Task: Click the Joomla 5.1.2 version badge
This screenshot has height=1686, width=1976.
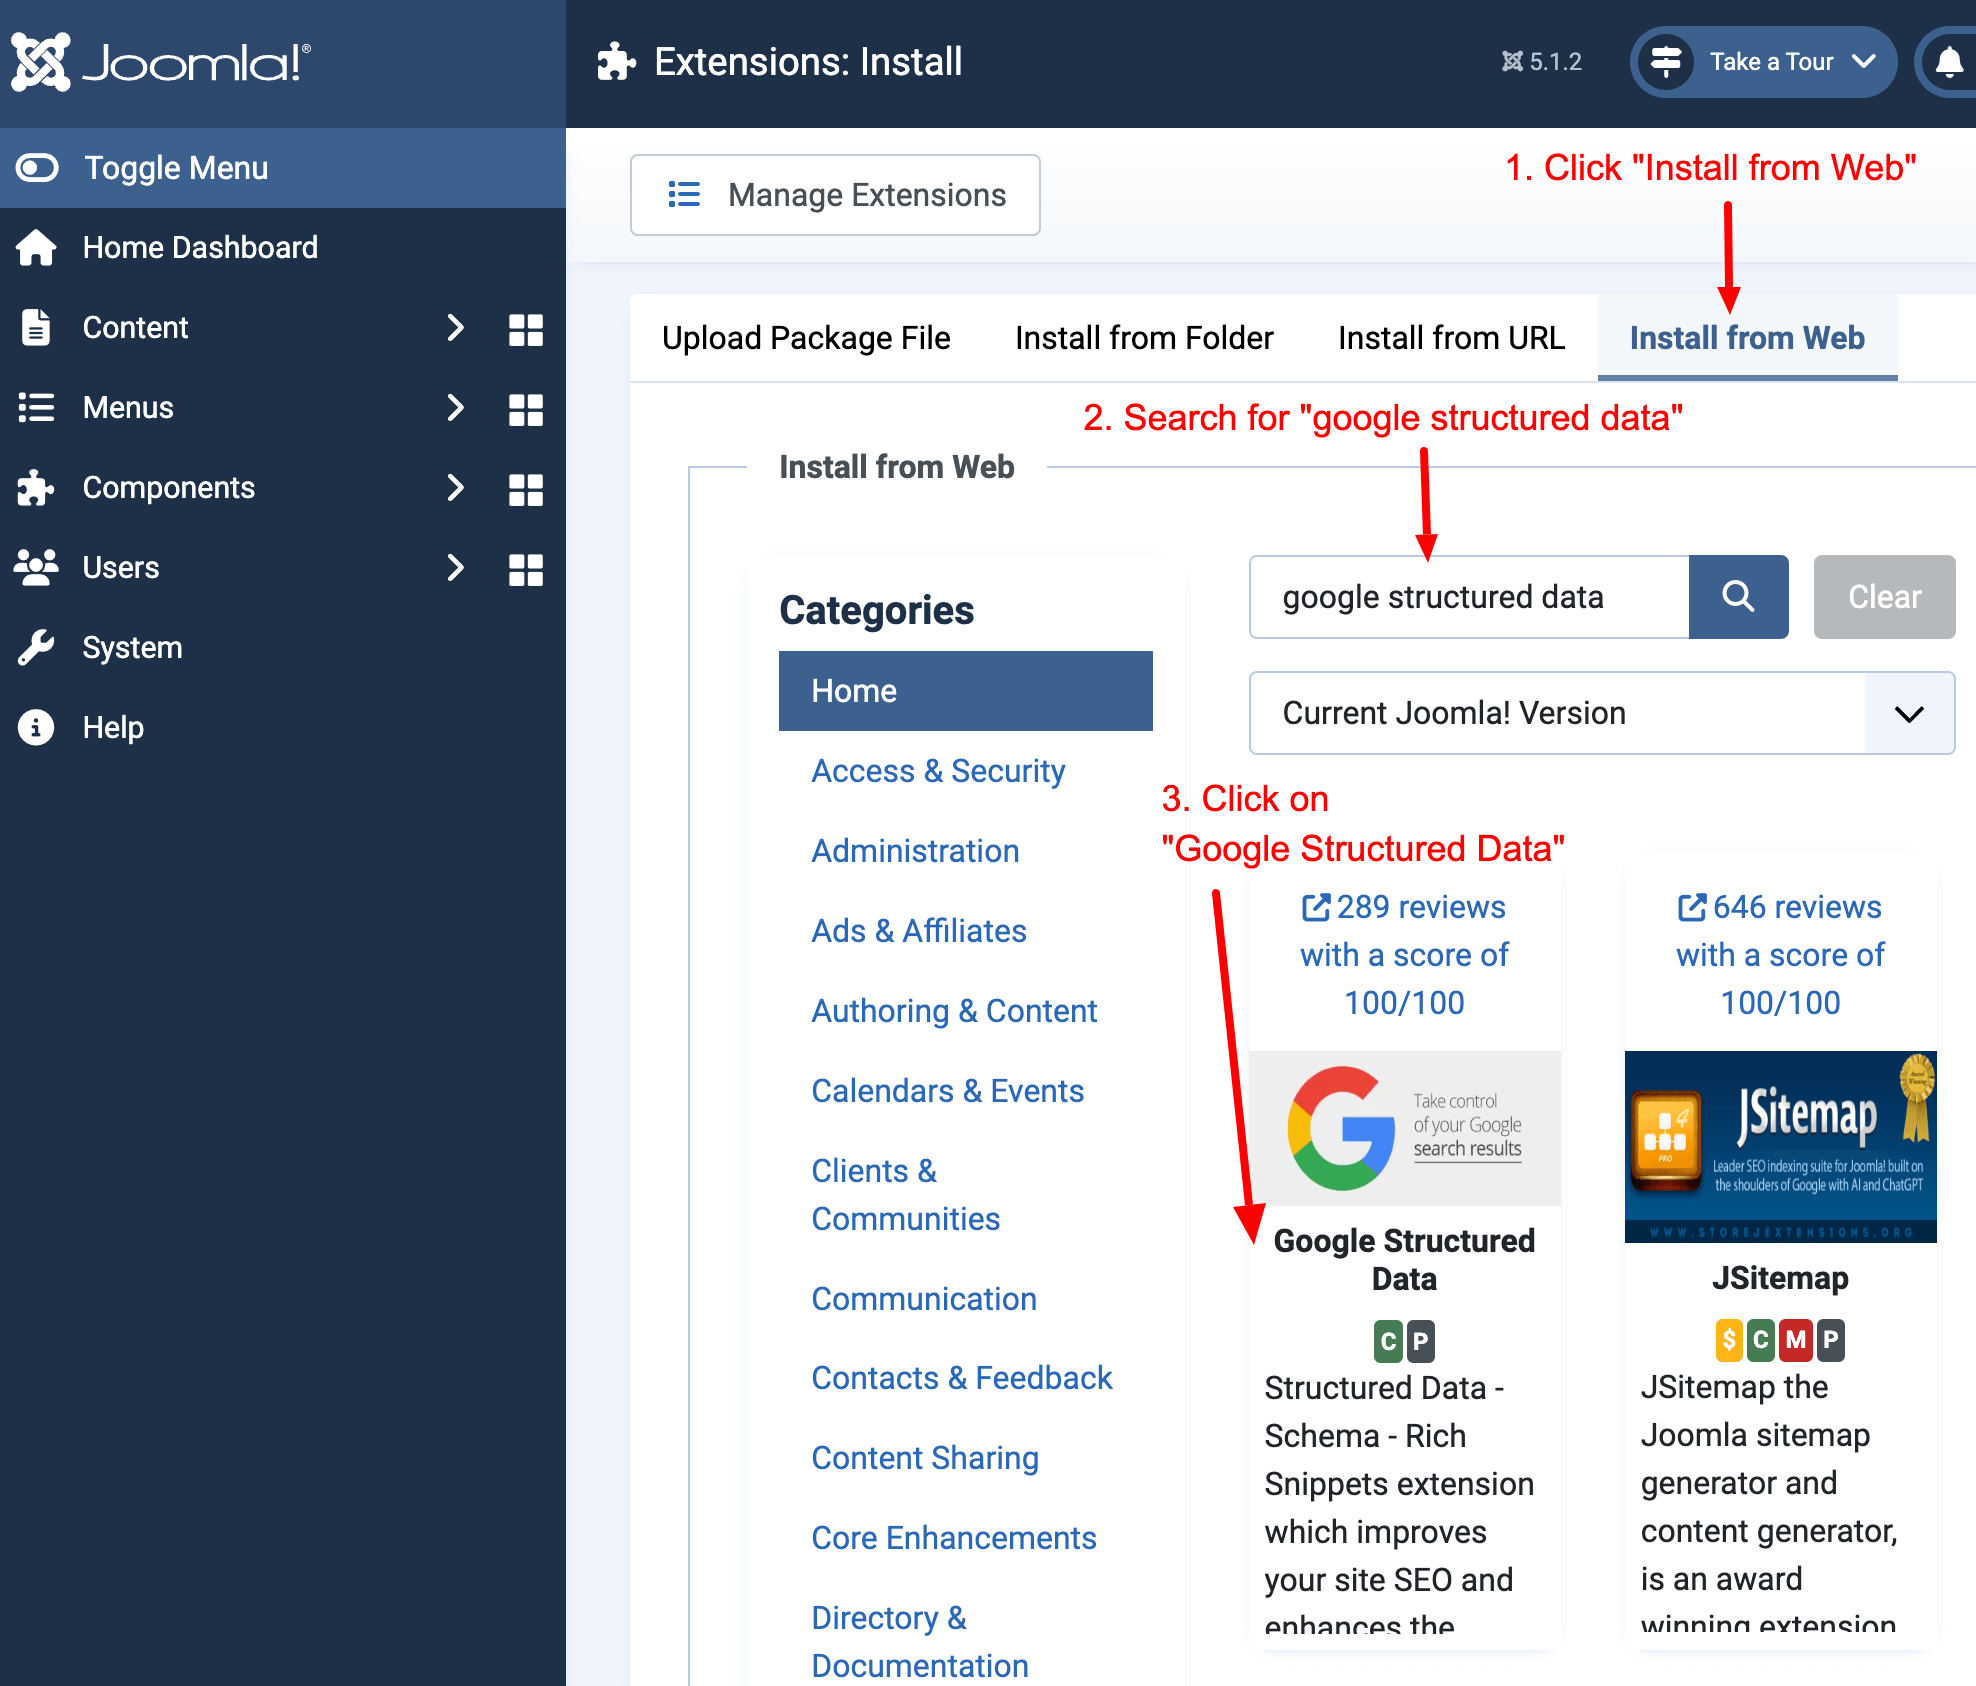Action: (x=1541, y=62)
